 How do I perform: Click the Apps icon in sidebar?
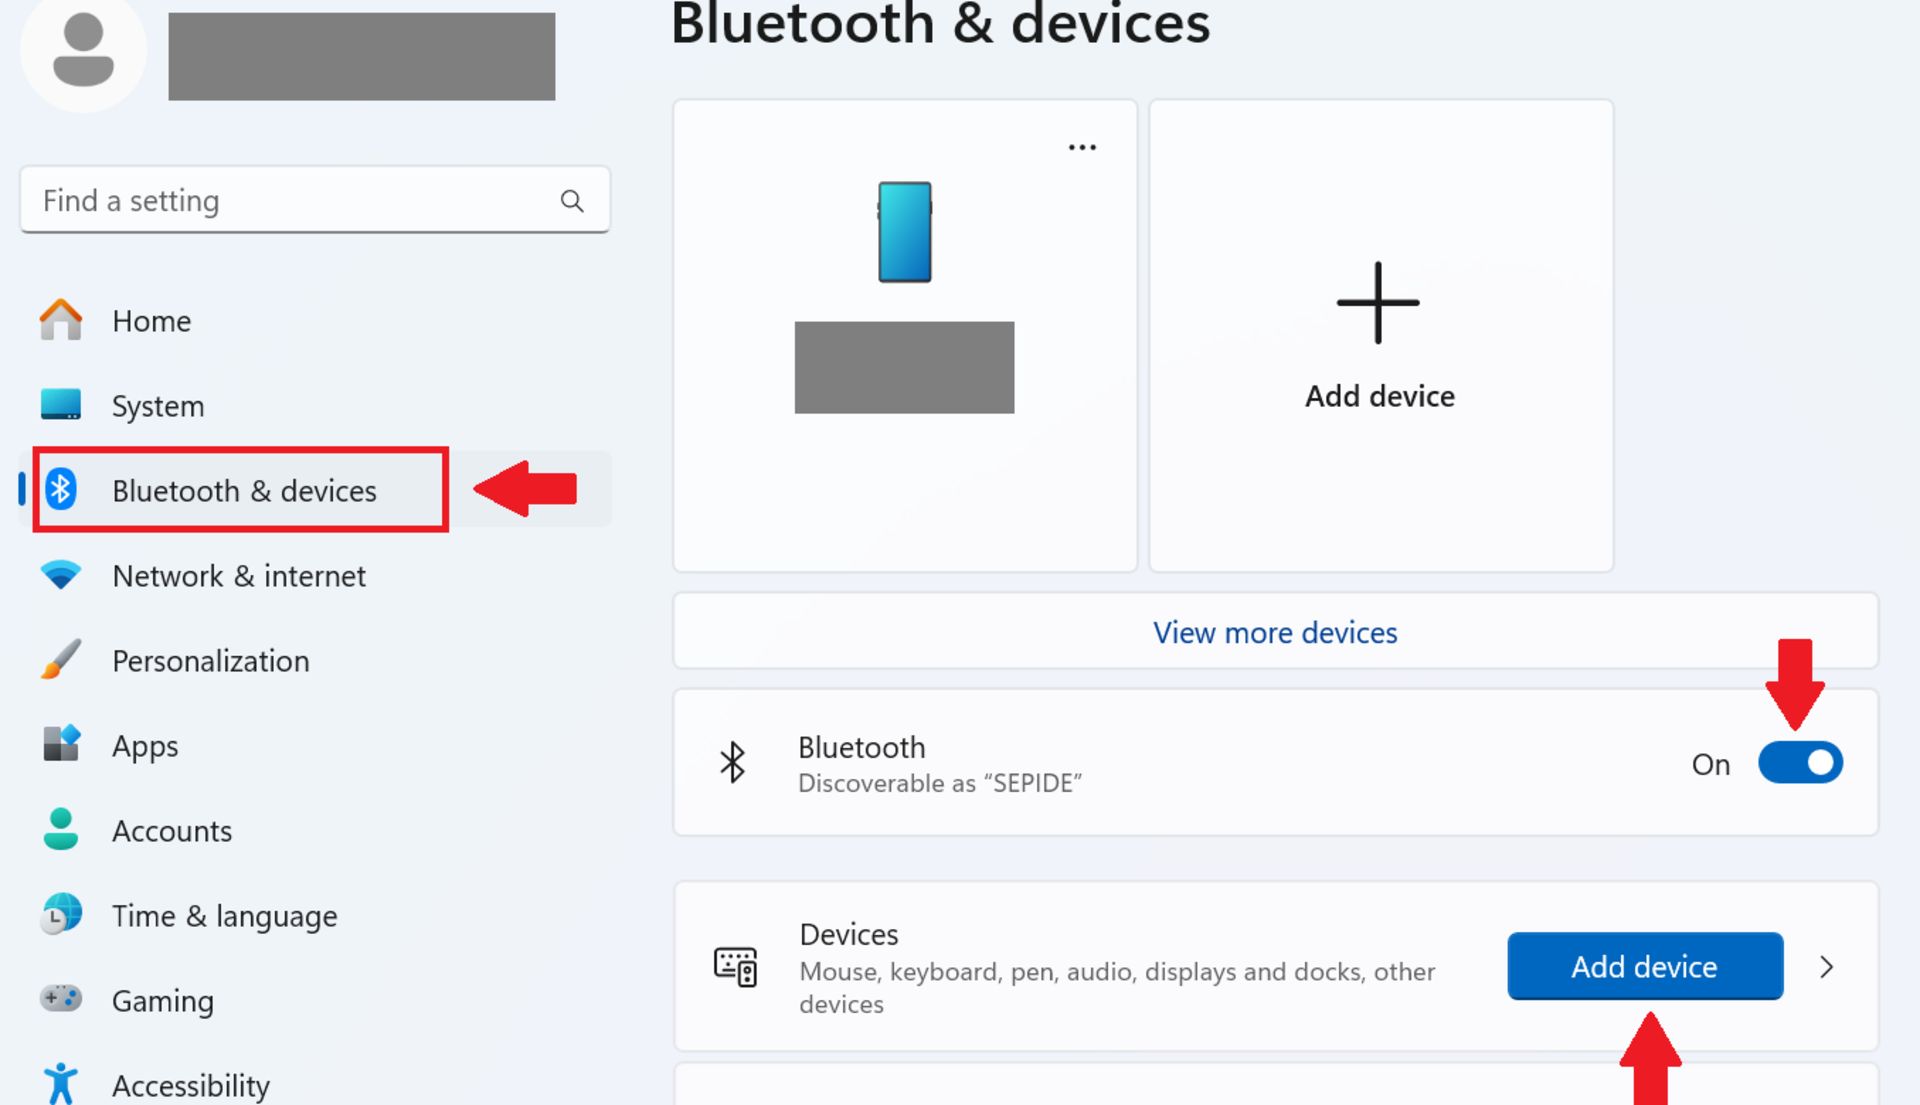pyautogui.click(x=60, y=744)
